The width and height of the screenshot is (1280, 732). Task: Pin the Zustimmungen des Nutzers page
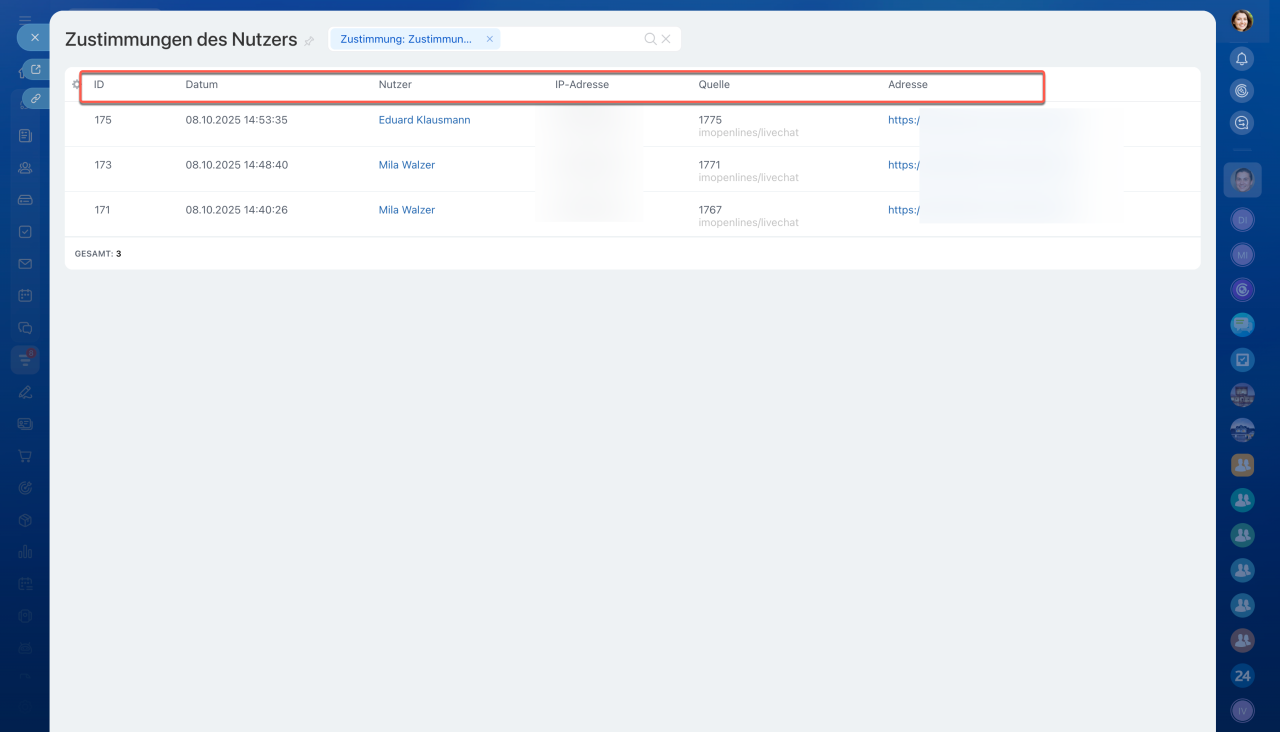click(309, 41)
